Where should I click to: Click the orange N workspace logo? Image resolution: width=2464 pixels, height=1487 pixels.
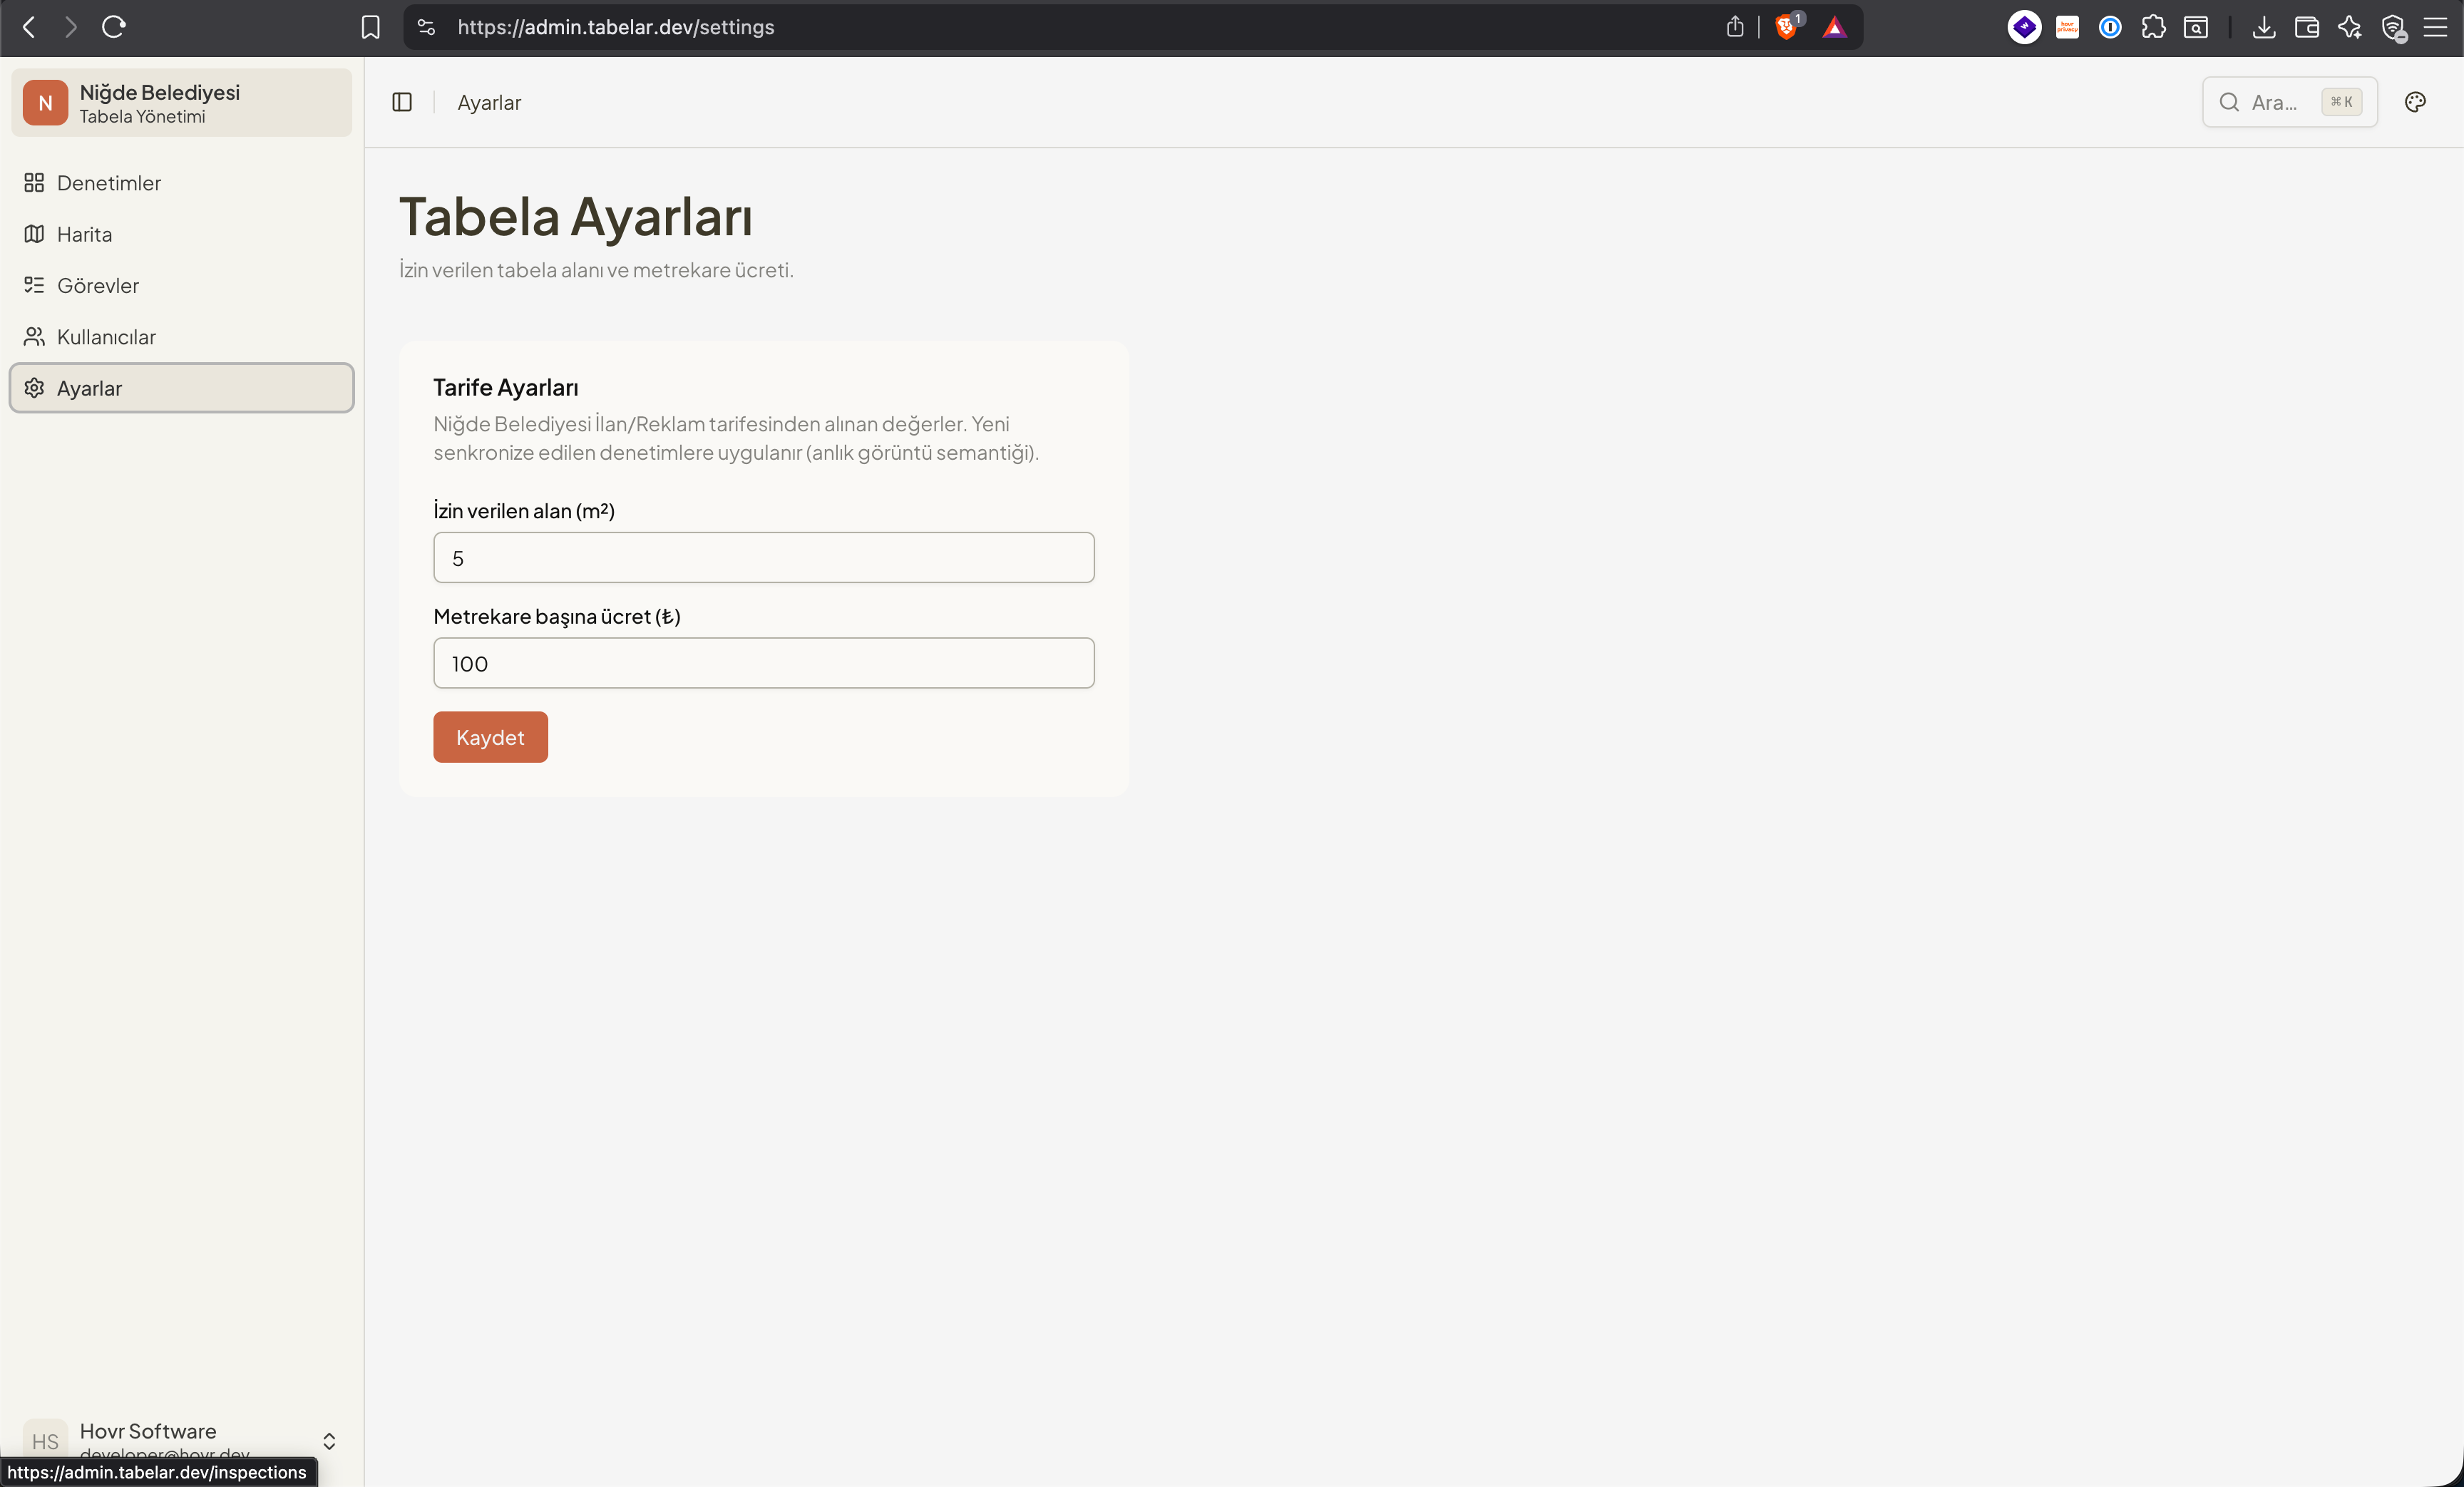tap(45, 103)
